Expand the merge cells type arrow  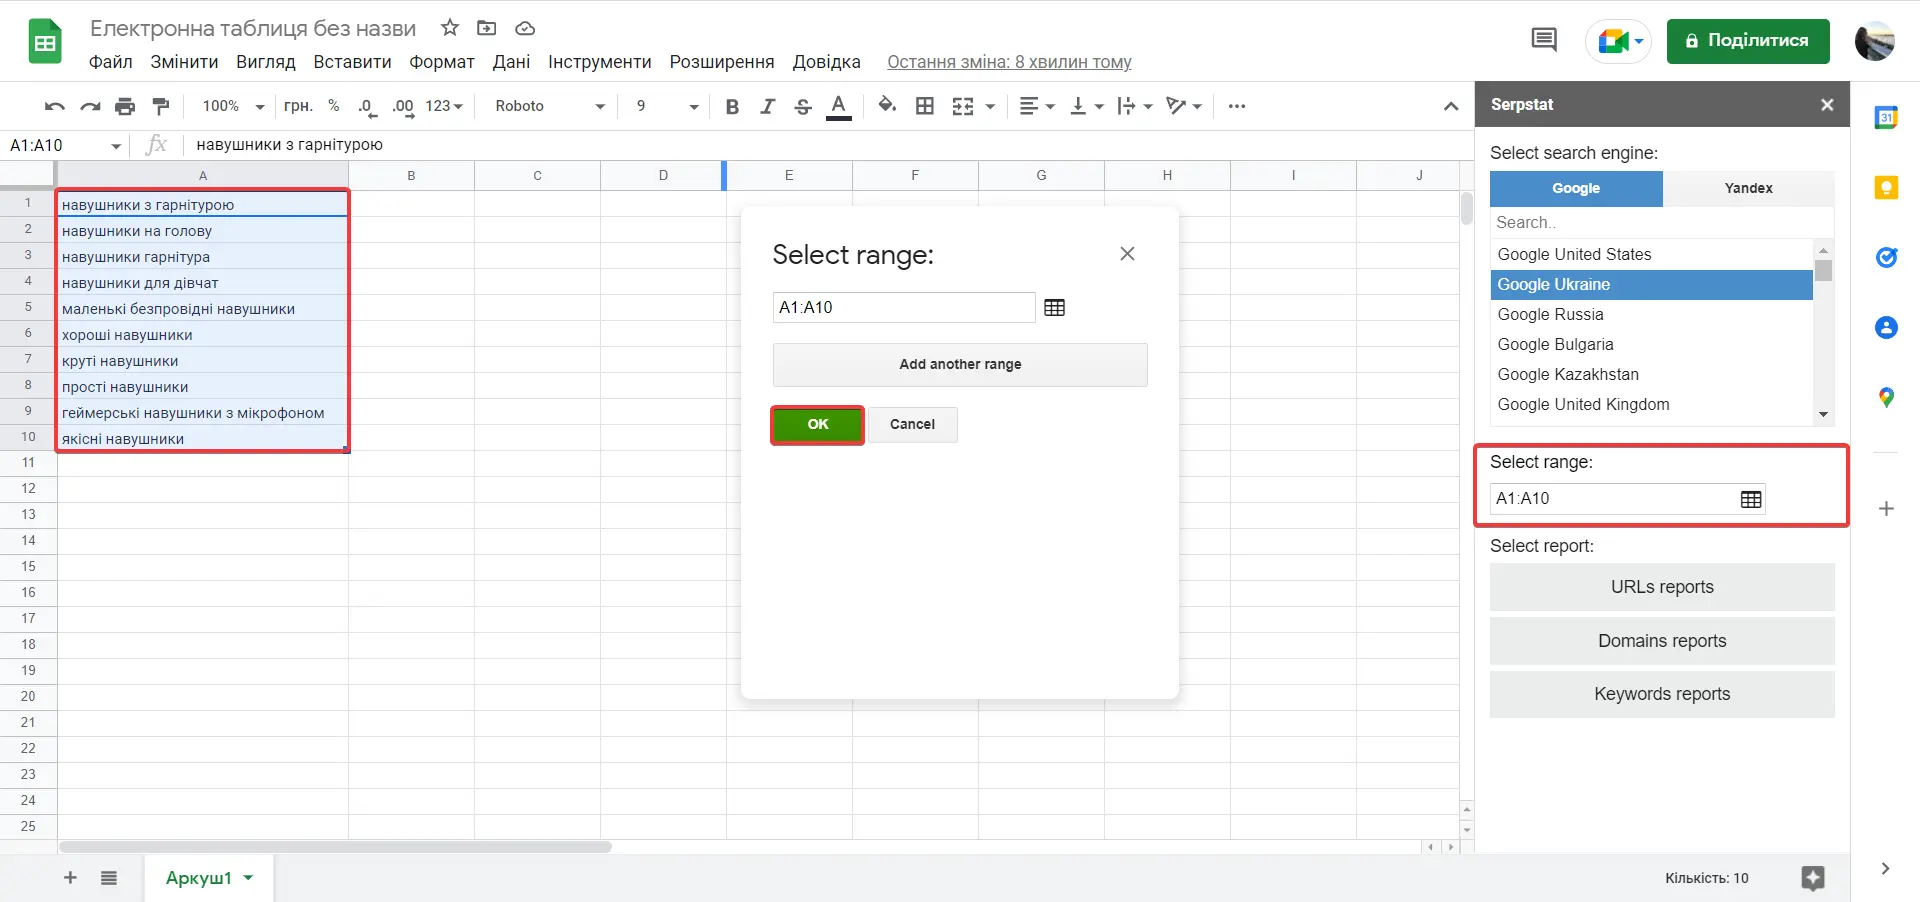click(990, 106)
